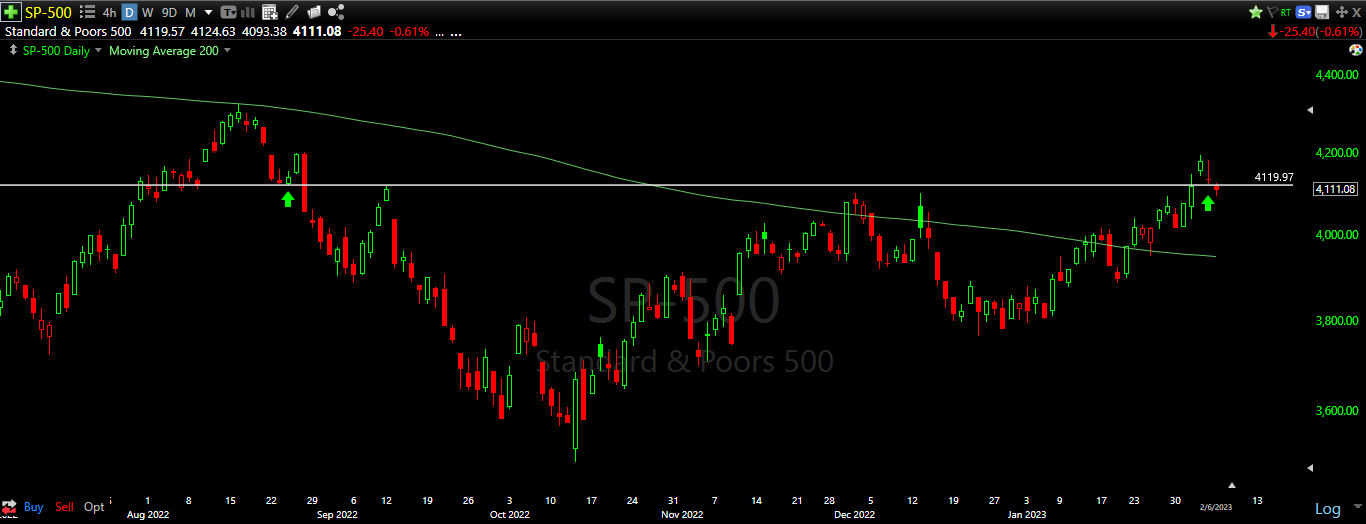Click the calendar add icon
The height and width of the screenshot is (524, 1366).
(x=269, y=13)
